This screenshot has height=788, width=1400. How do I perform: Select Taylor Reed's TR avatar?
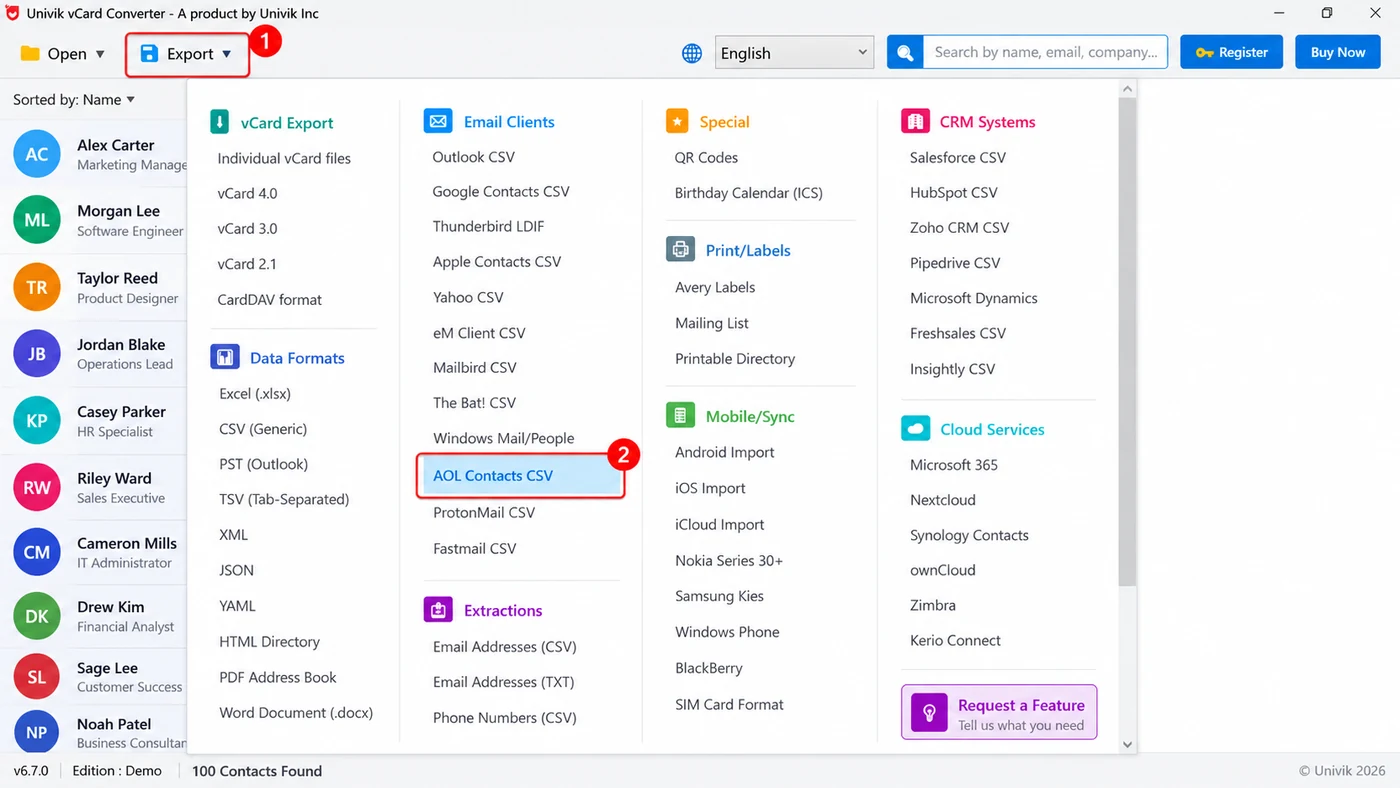37,287
